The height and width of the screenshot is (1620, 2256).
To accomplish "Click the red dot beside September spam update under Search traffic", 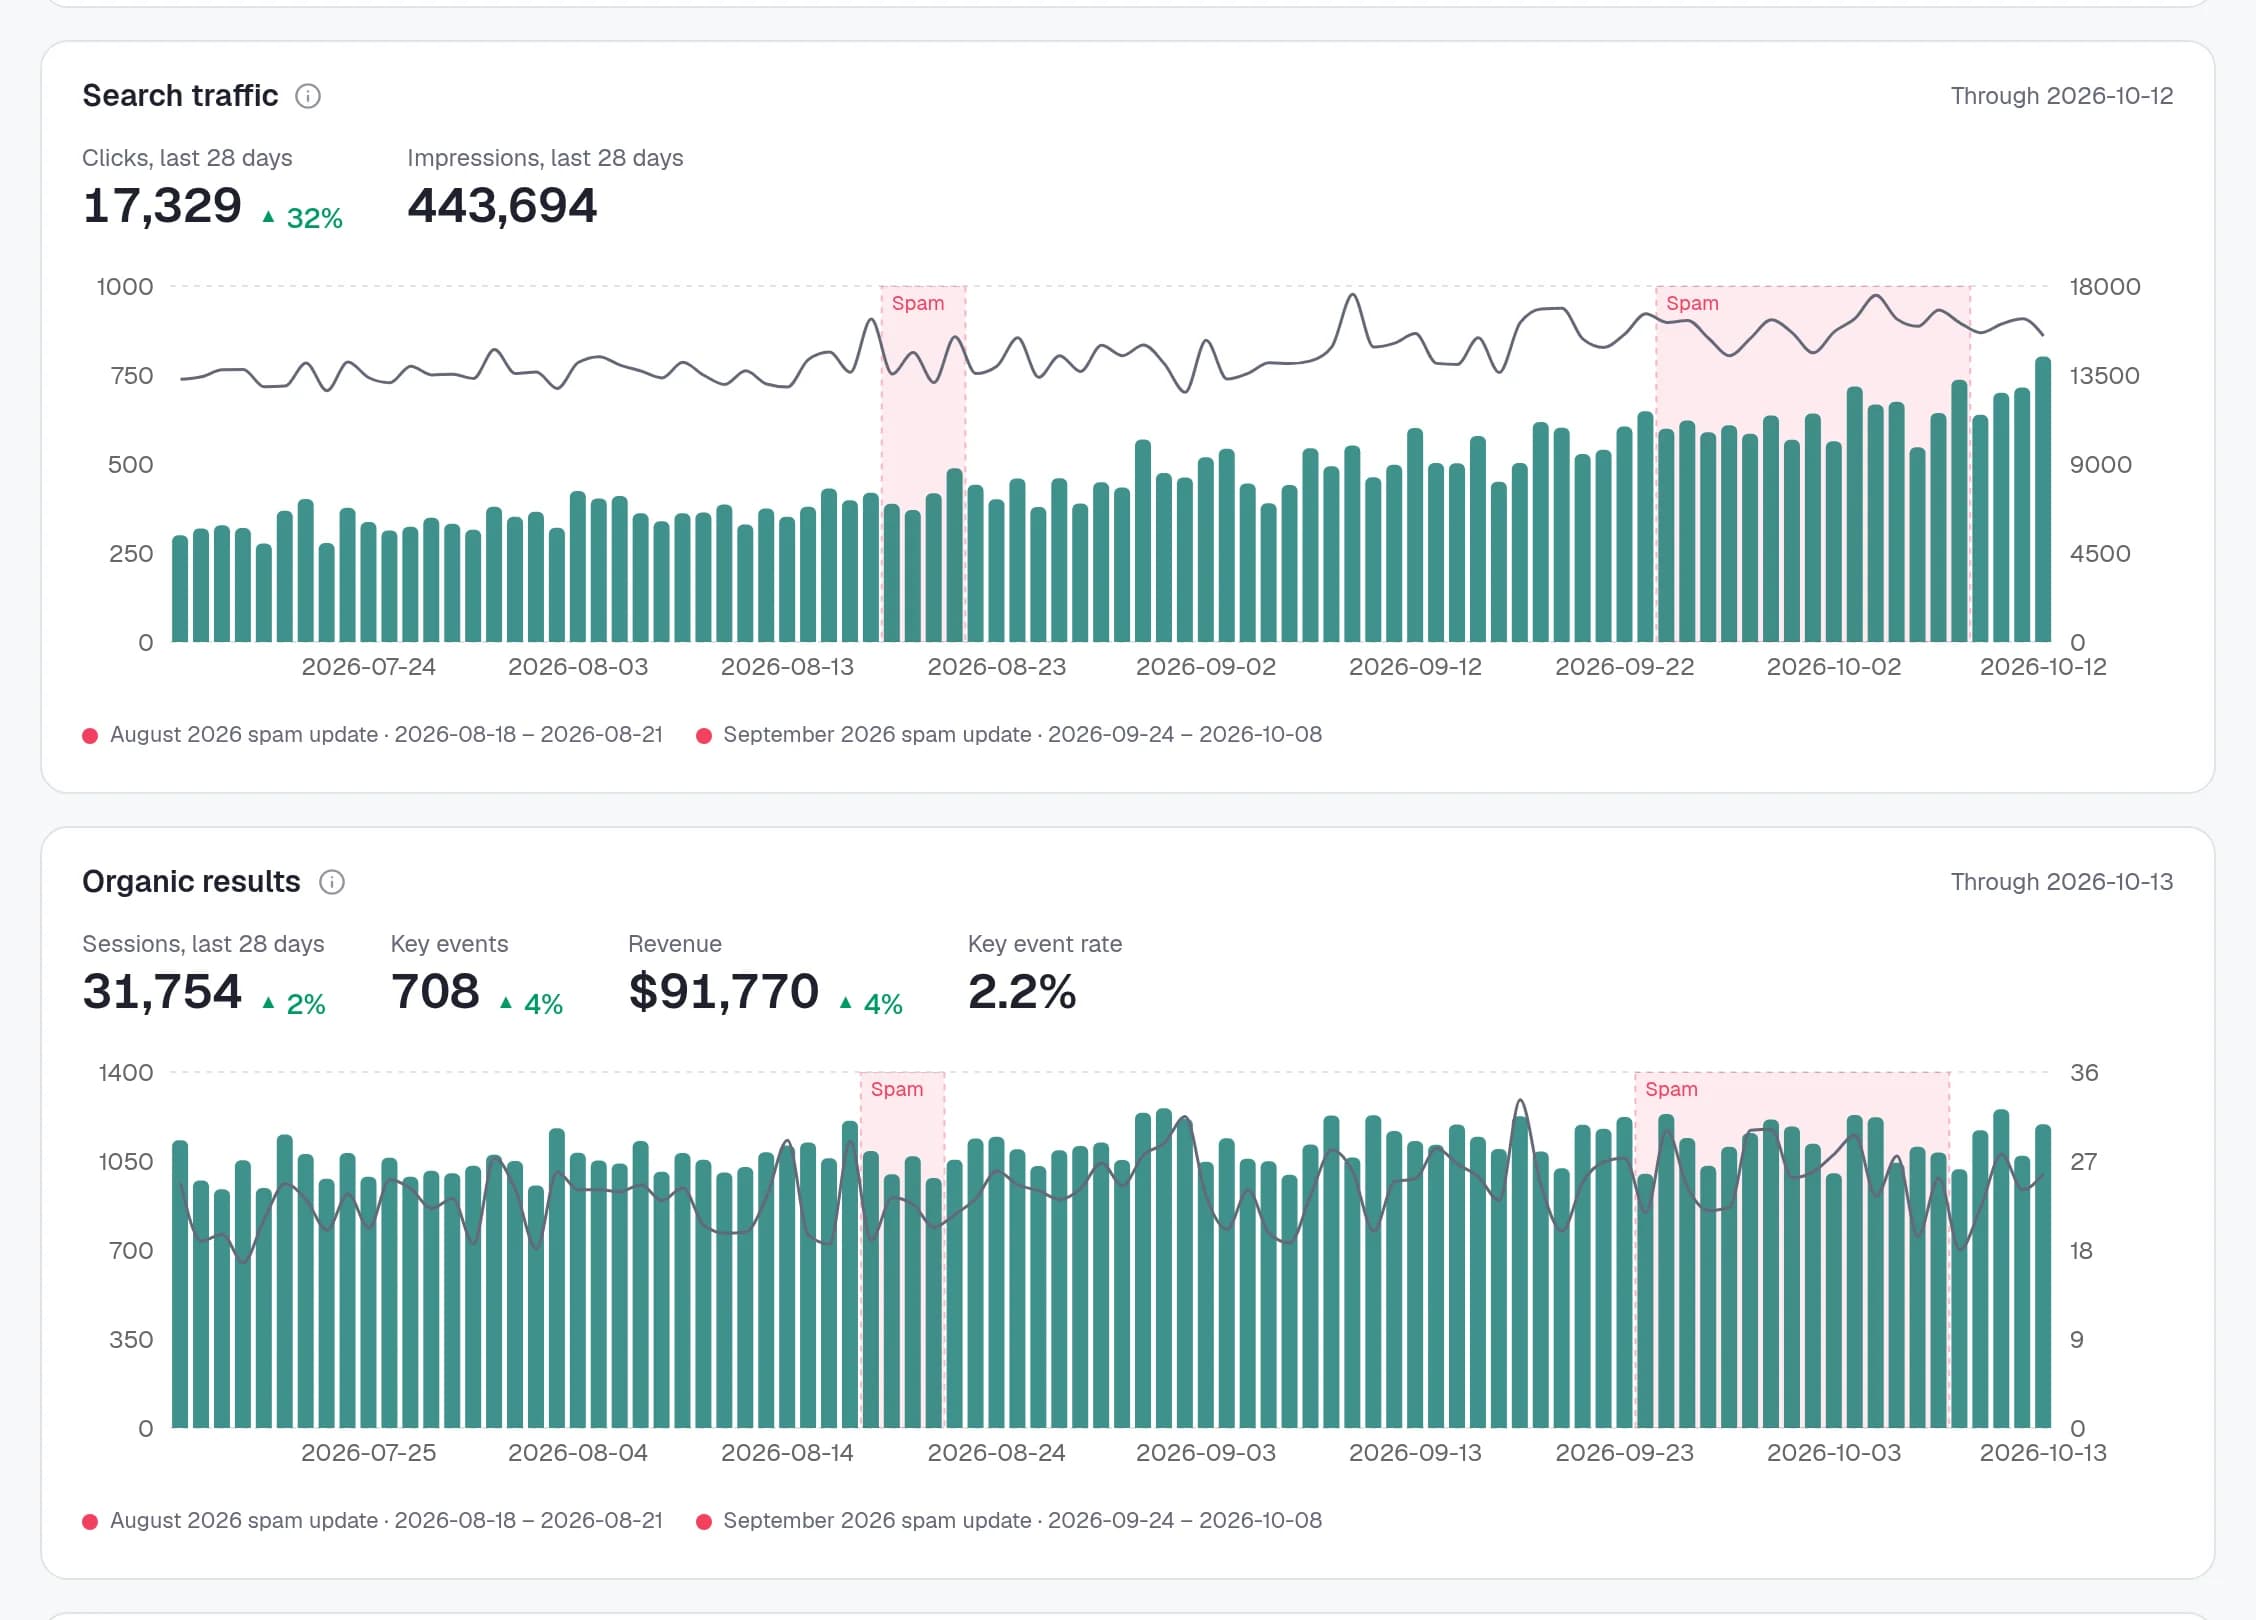I will point(704,736).
